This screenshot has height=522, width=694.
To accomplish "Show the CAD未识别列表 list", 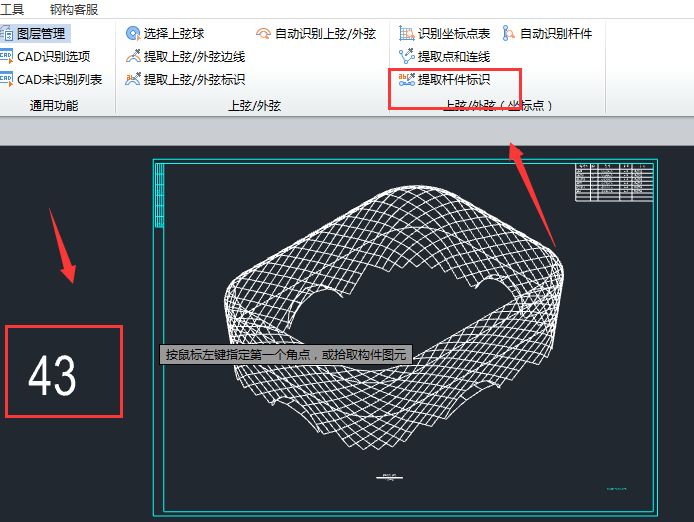I will tap(59, 79).
